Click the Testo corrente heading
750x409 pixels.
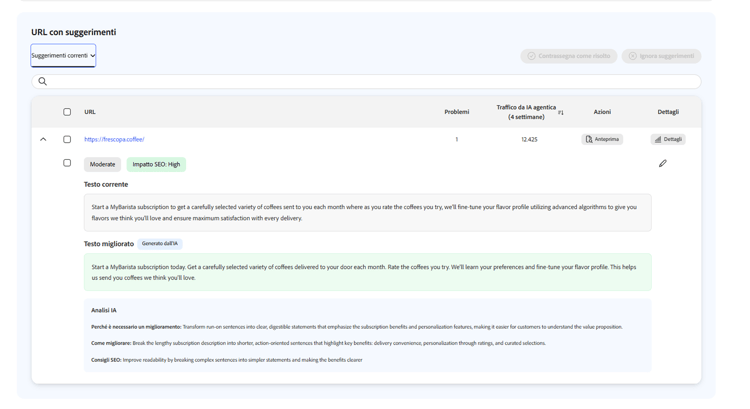tap(106, 184)
